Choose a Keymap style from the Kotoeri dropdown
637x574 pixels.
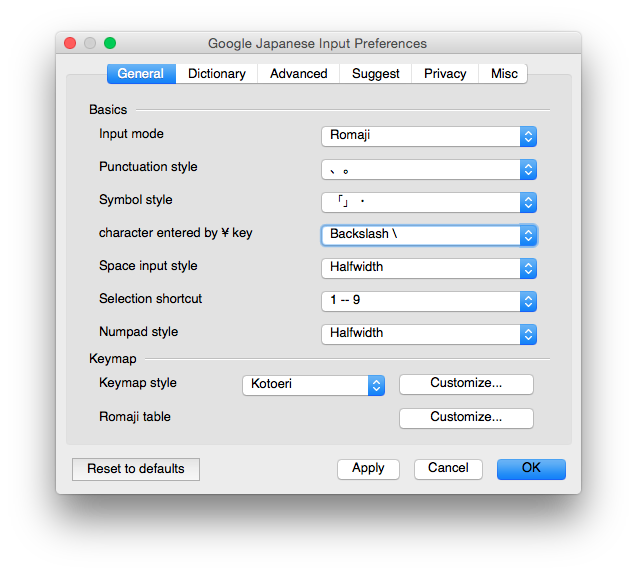314,385
